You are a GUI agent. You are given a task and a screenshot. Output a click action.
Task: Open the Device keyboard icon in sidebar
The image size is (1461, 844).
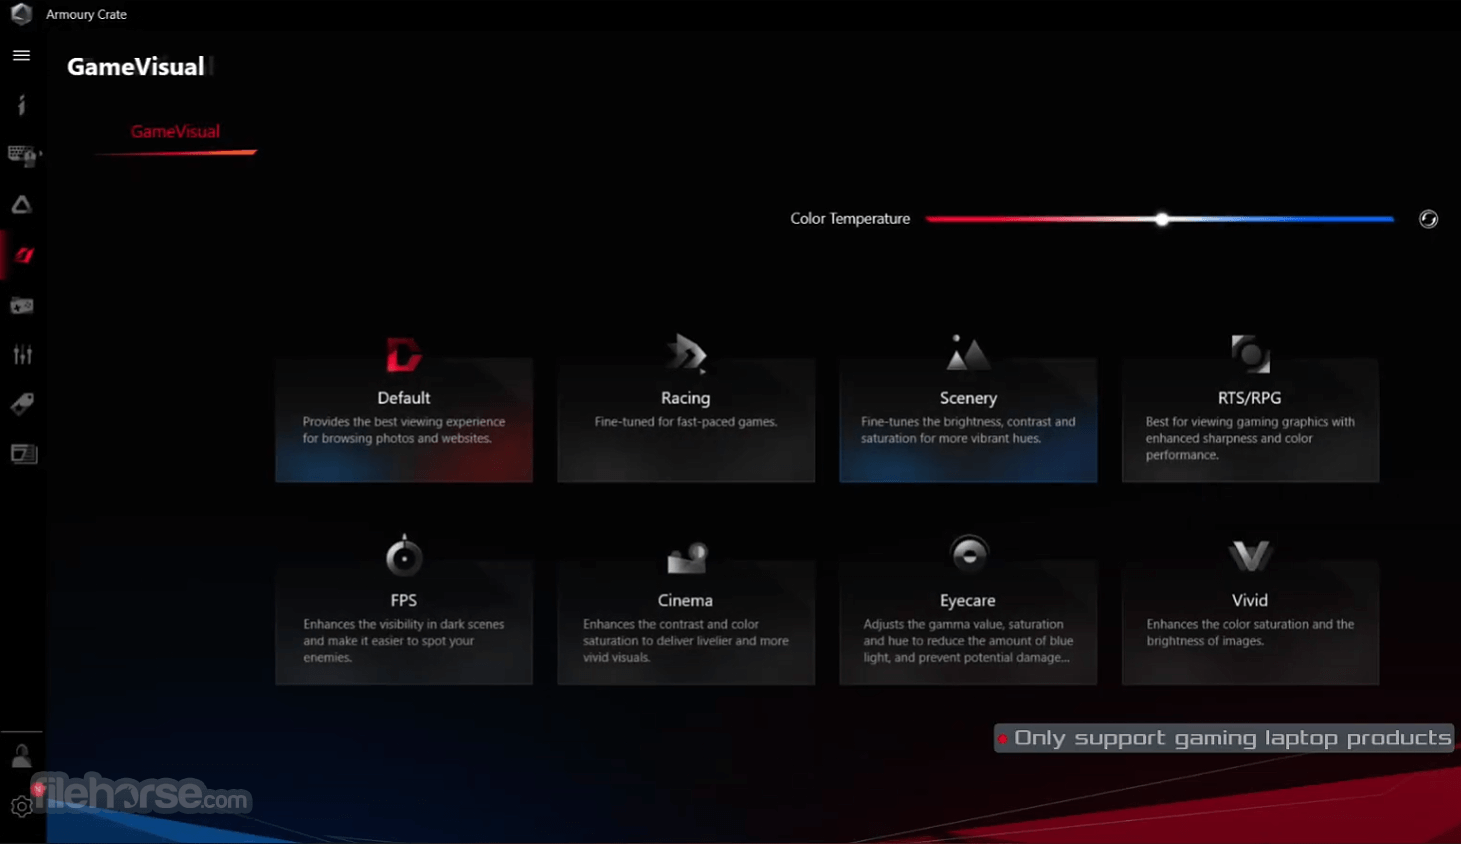[22, 155]
